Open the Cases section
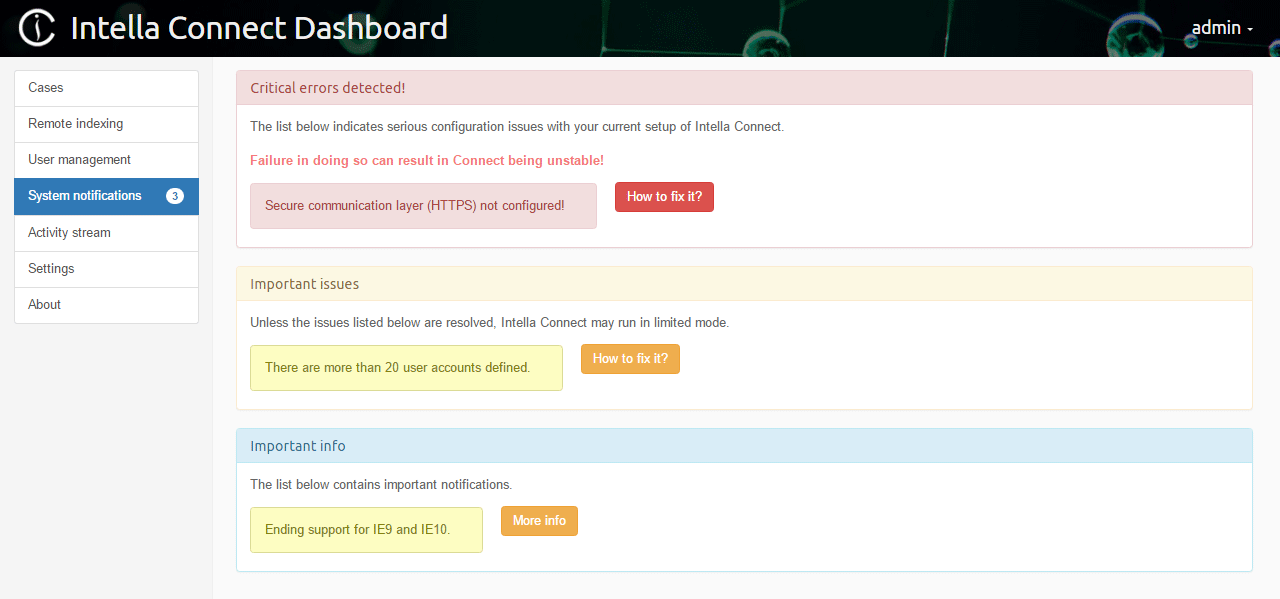The width and height of the screenshot is (1280, 599). (x=46, y=88)
